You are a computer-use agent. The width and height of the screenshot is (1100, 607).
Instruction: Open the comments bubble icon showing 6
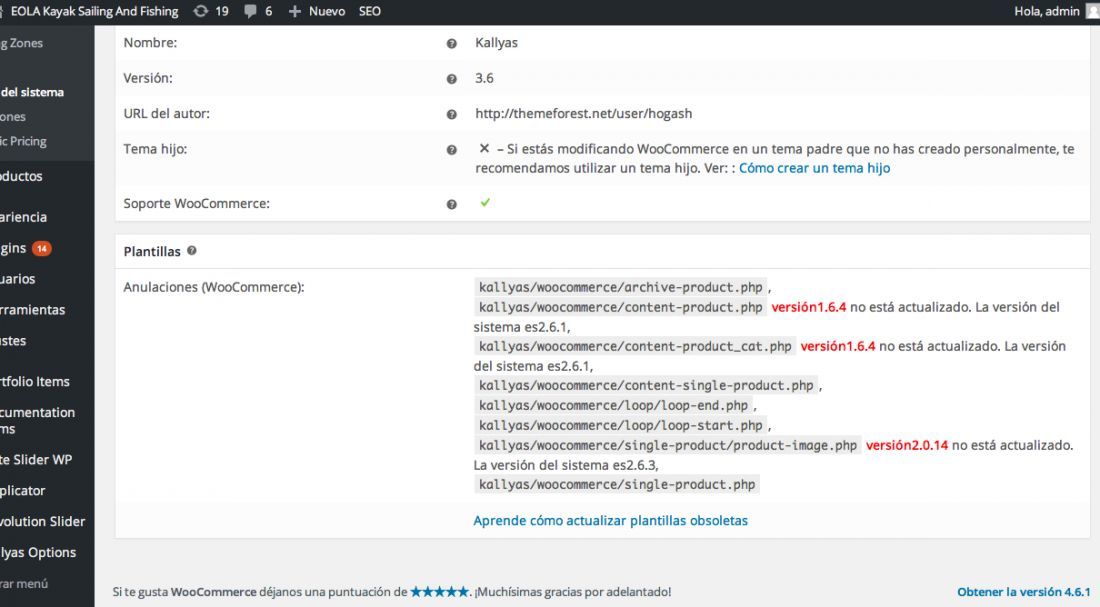tap(250, 11)
